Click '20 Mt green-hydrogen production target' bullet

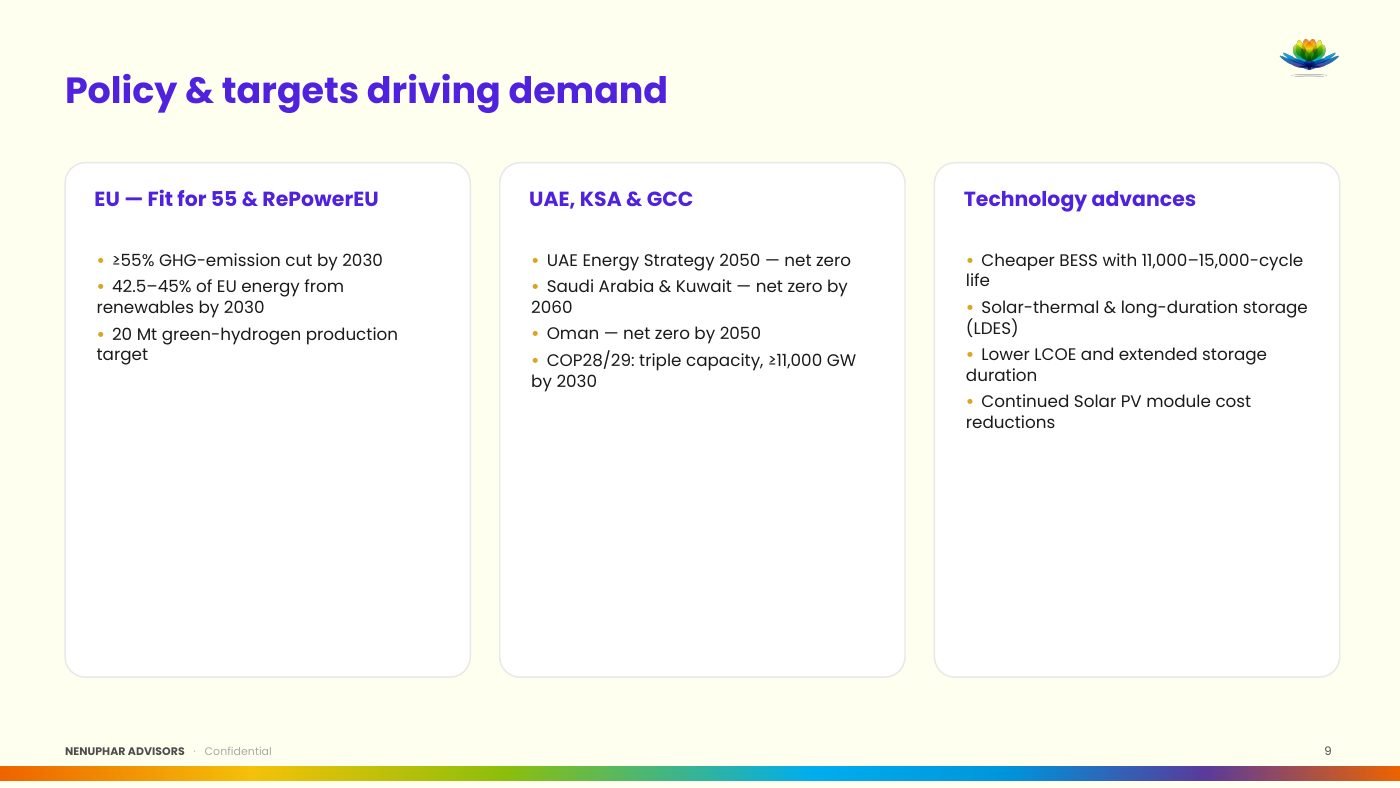click(x=247, y=344)
